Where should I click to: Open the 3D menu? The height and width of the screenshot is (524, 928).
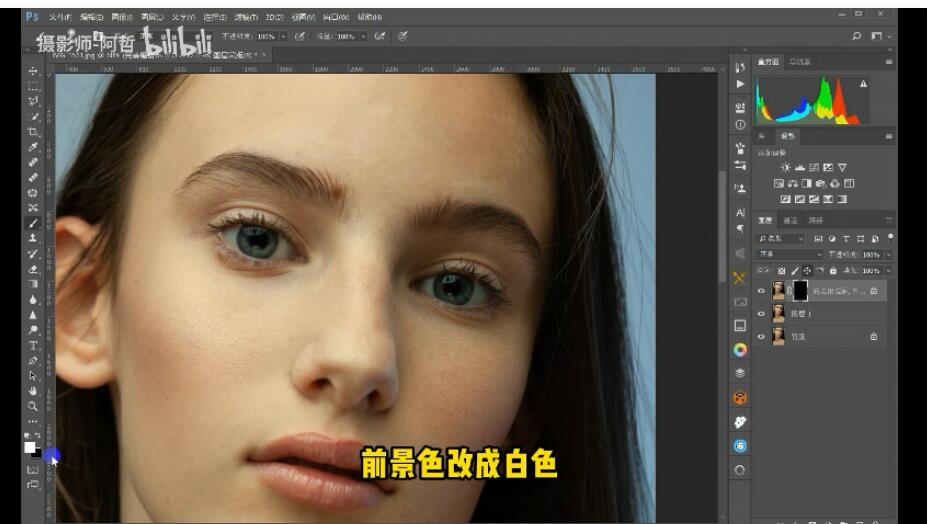click(274, 17)
